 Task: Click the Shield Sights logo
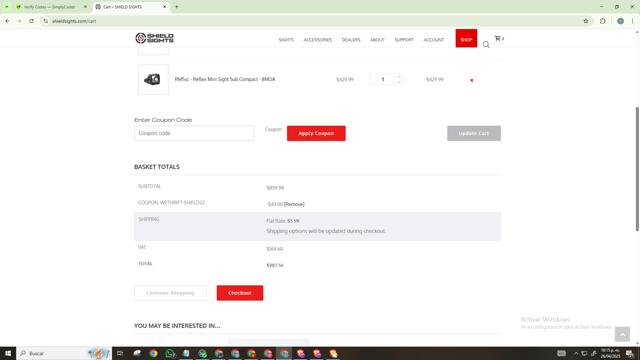(154, 38)
